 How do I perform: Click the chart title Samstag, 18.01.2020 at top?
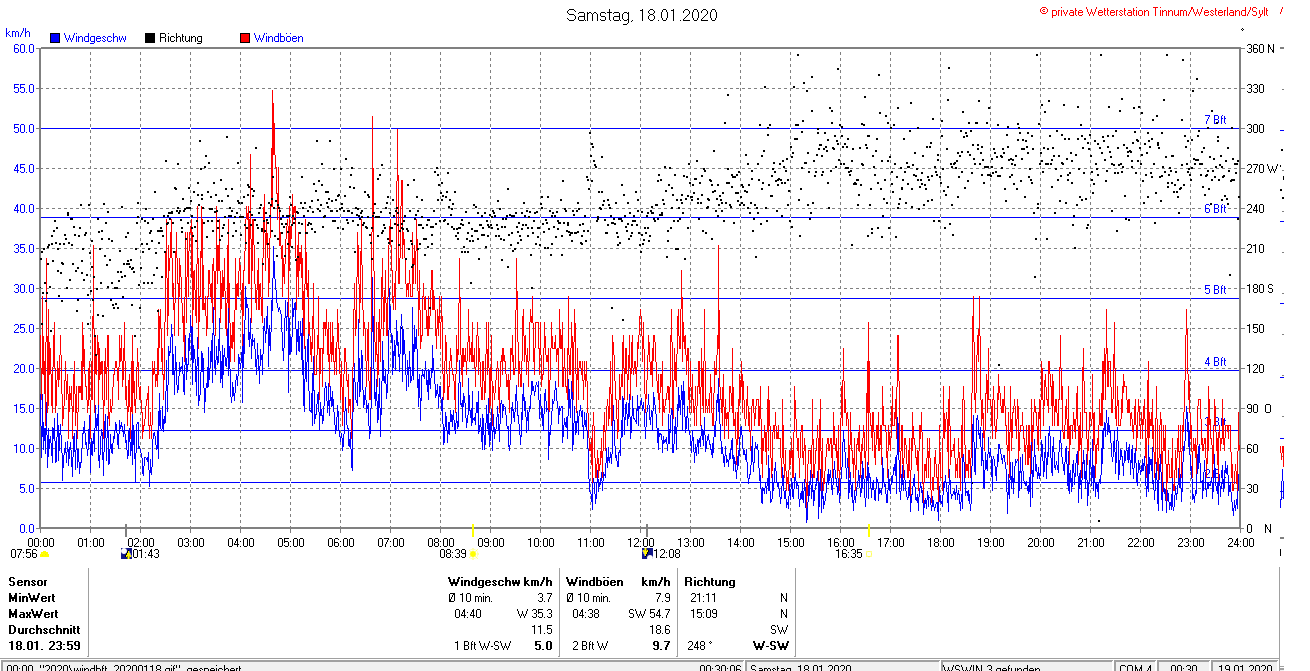pyautogui.click(x=641, y=15)
